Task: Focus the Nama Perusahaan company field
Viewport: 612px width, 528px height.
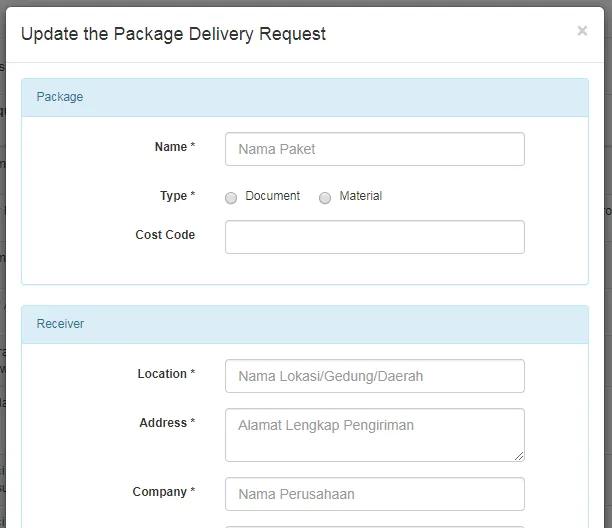Action: coord(374,494)
